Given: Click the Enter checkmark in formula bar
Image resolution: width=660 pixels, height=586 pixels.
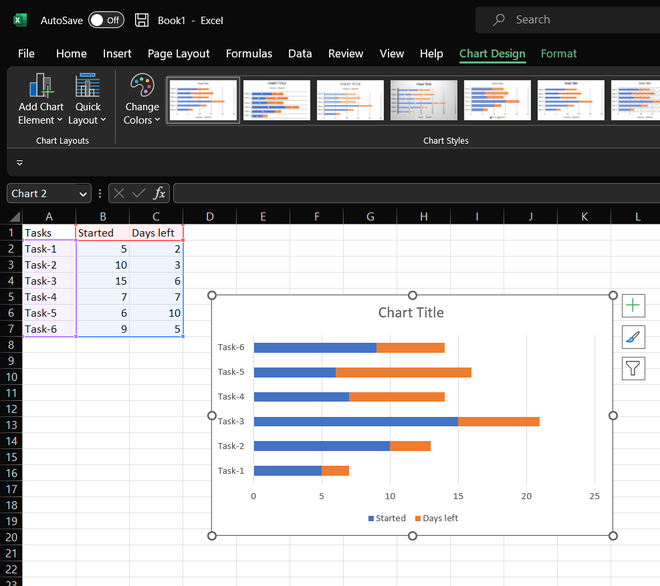Looking at the screenshot, I should pyautogui.click(x=138, y=193).
